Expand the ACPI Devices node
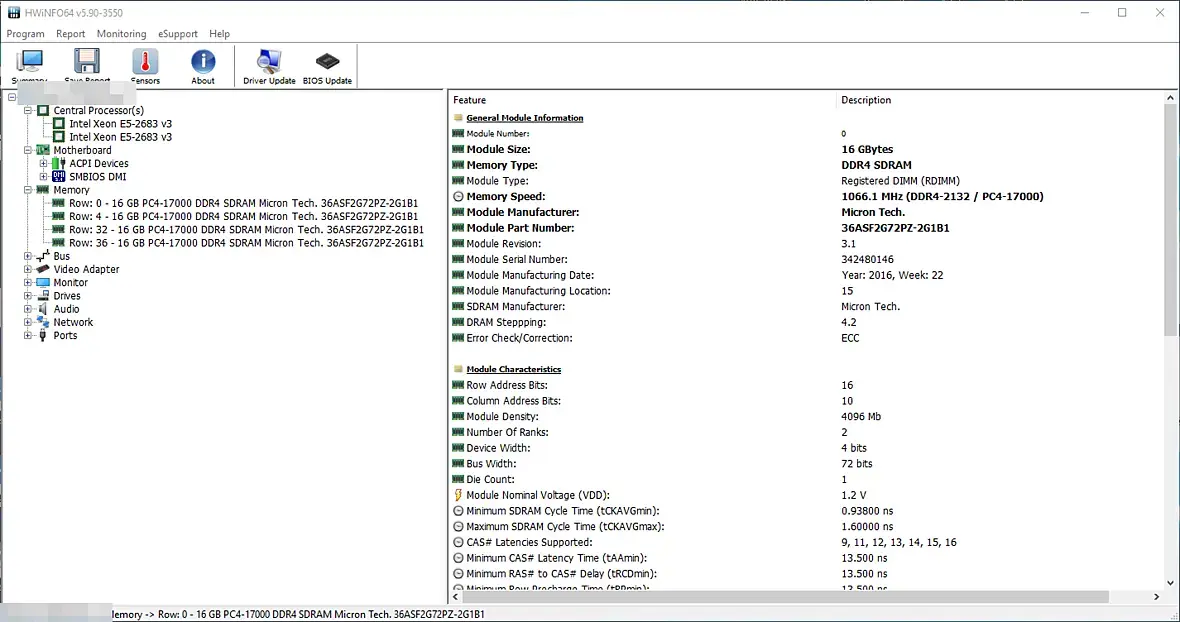Viewport: 1180px width, 622px height. click(44, 163)
